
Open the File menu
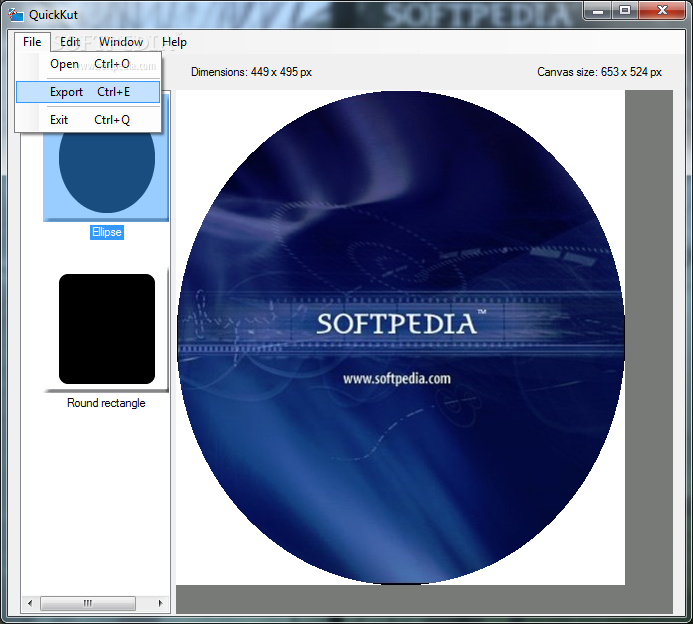pyautogui.click(x=32, y=42)
